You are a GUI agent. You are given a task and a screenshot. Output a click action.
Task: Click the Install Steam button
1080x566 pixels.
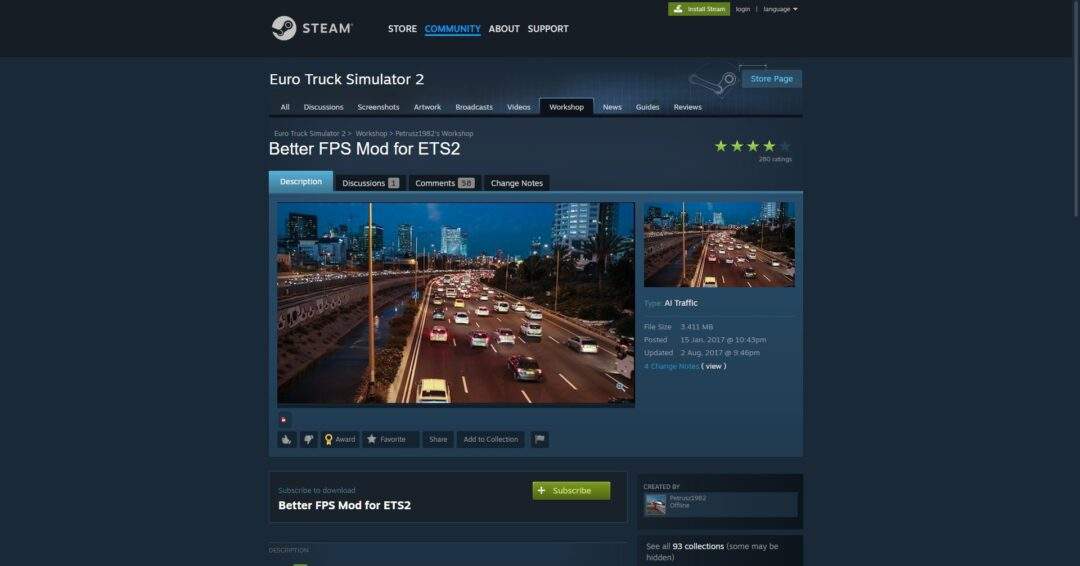[698, 9]
